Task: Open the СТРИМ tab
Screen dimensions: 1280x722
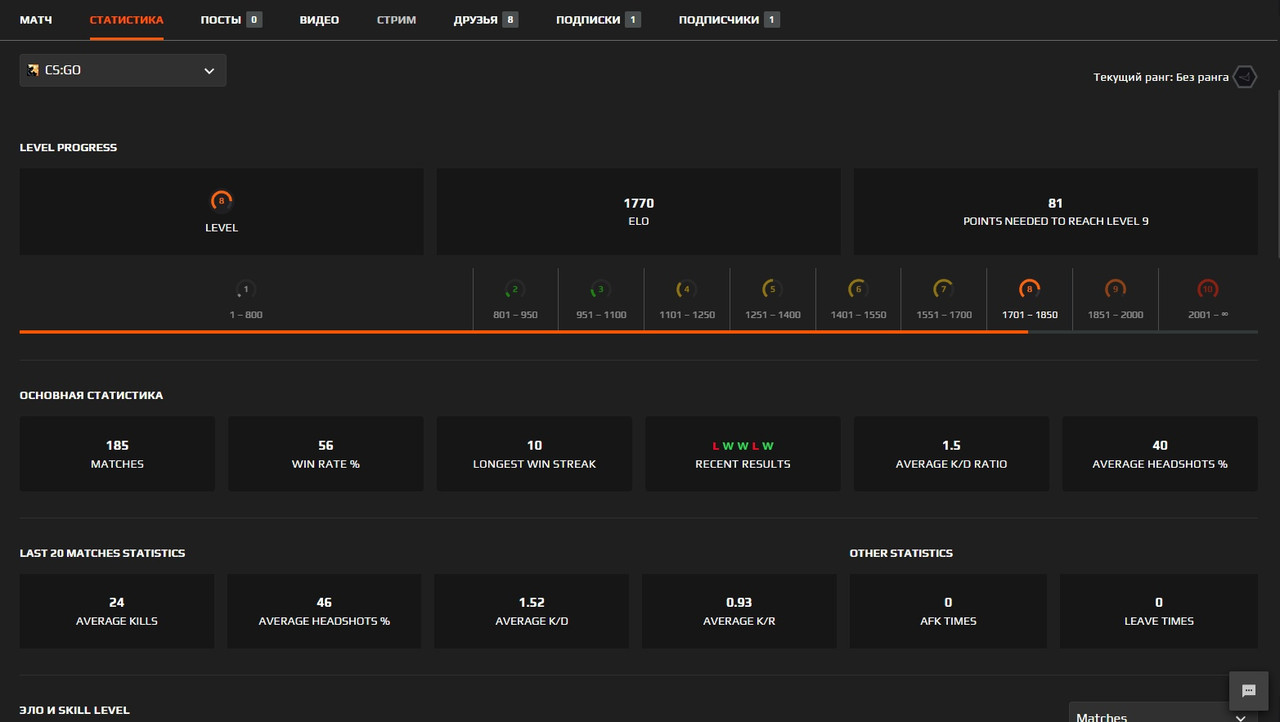Action: coord(396,18)
